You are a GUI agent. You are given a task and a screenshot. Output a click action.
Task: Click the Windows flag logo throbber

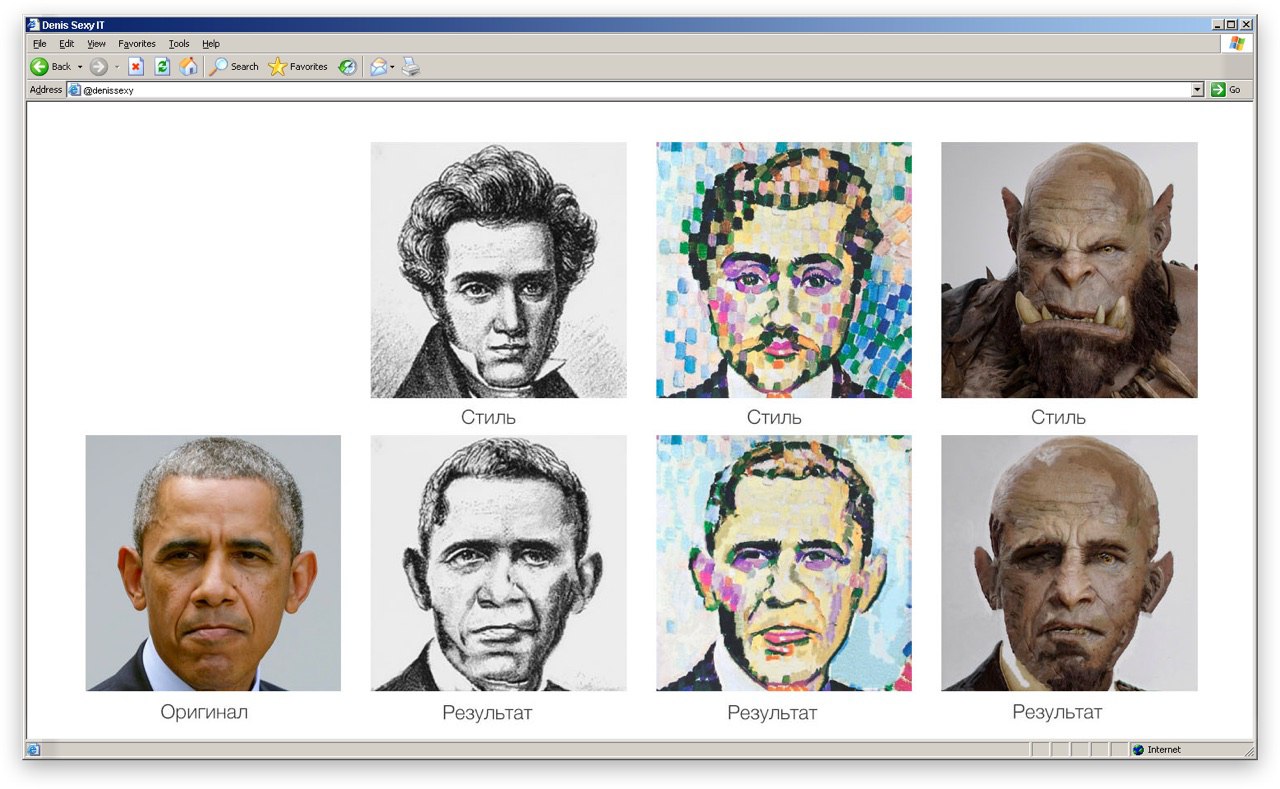(1237, 44)
